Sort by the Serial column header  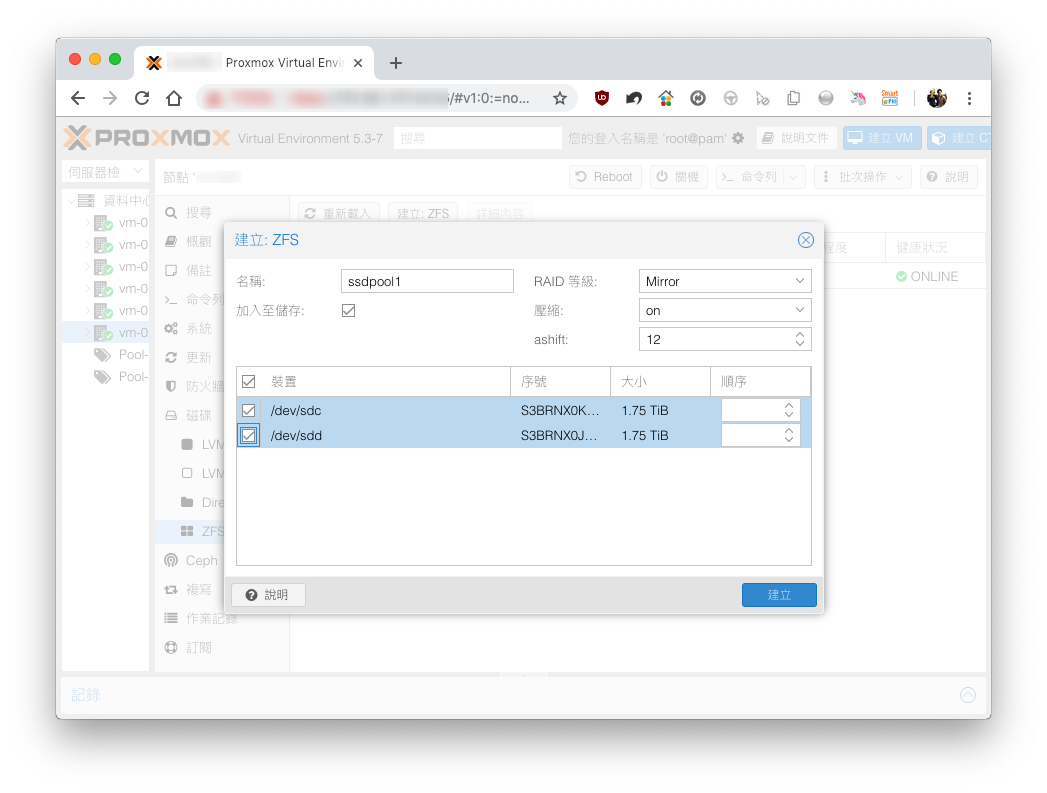pyautogui.click(x=560, y=382)
